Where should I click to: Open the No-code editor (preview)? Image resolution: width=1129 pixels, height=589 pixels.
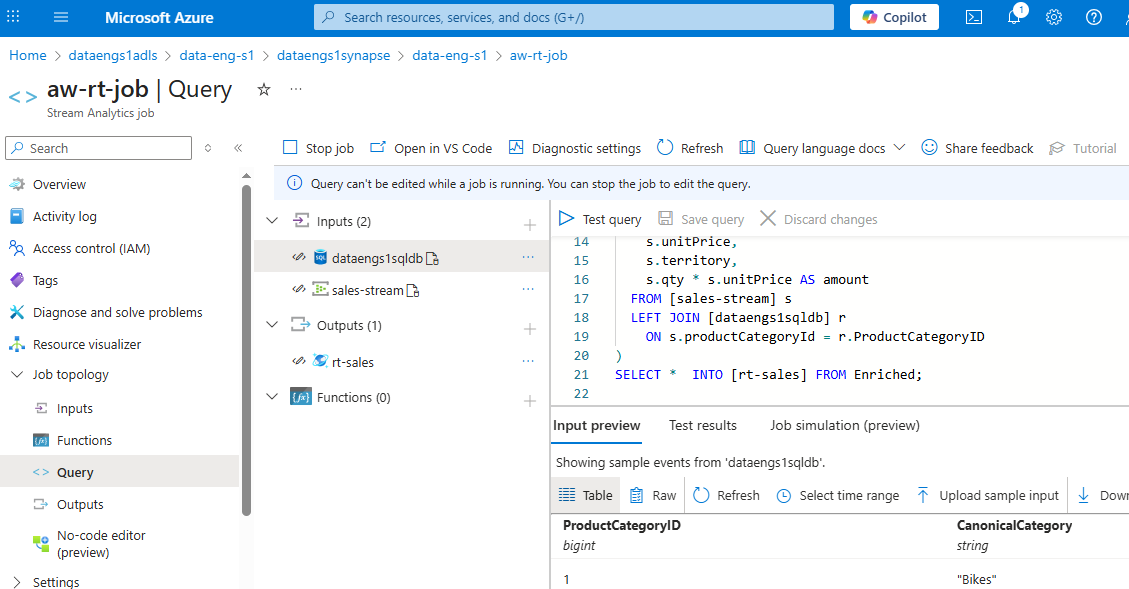tap(101, 544)
